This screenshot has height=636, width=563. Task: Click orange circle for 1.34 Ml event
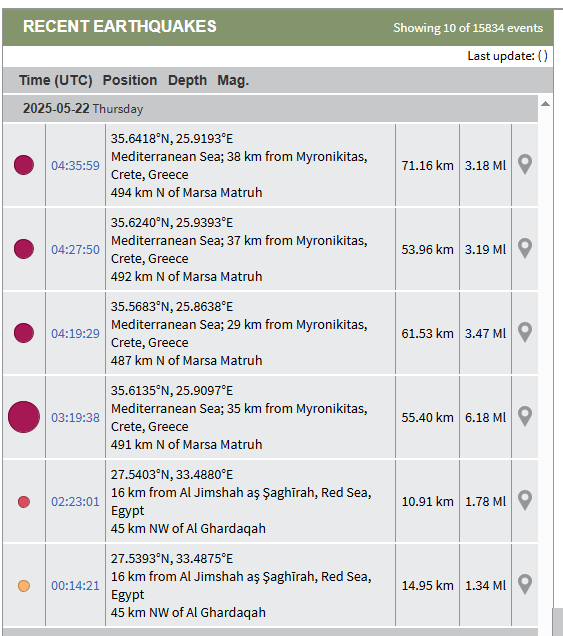[24, 586]
